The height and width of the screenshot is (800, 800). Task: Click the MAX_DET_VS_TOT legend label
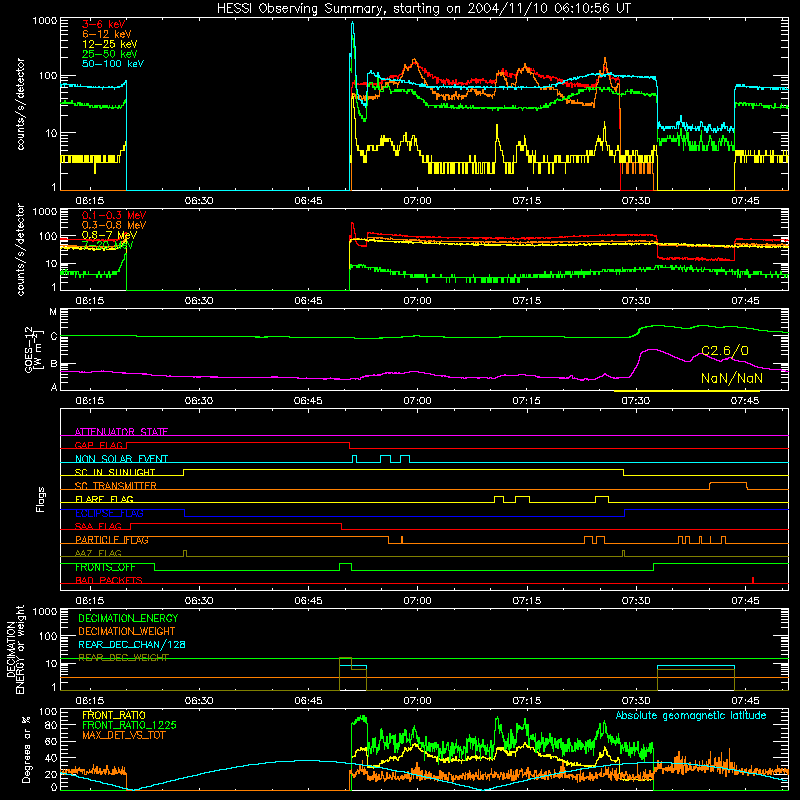pos(123,735)
